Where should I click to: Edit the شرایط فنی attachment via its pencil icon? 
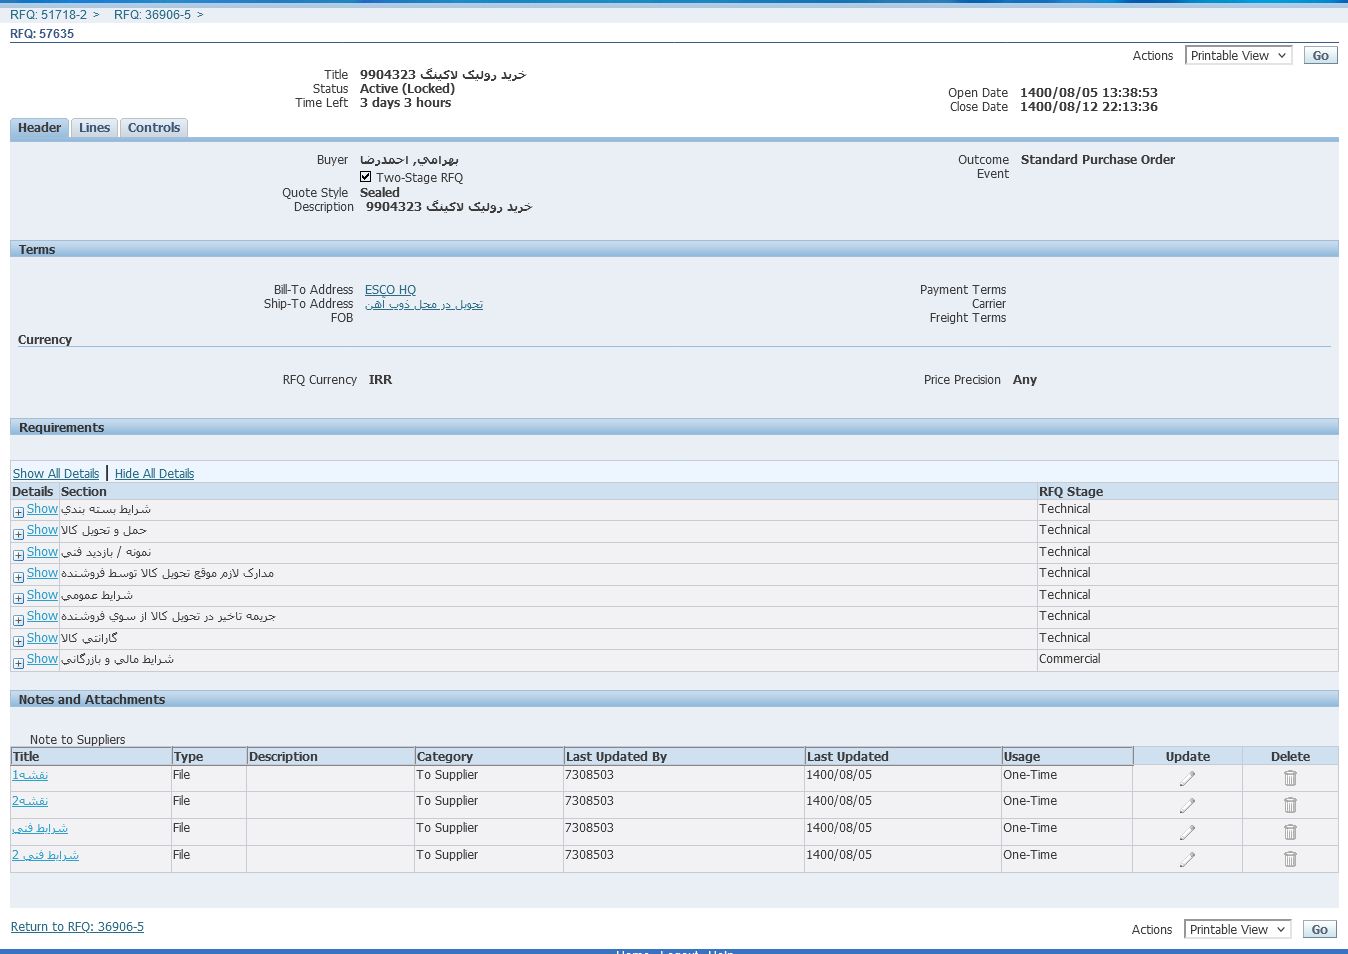[x=1187, y=832]
